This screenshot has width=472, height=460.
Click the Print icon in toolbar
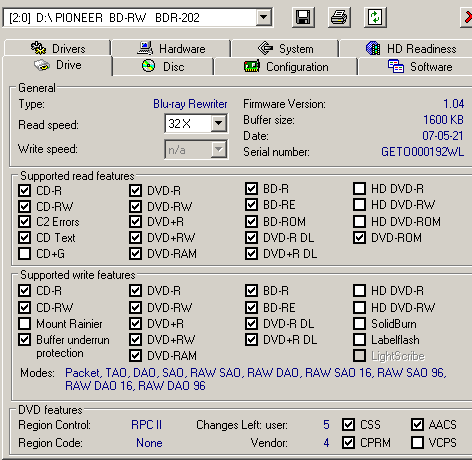[x=339, y=17]
